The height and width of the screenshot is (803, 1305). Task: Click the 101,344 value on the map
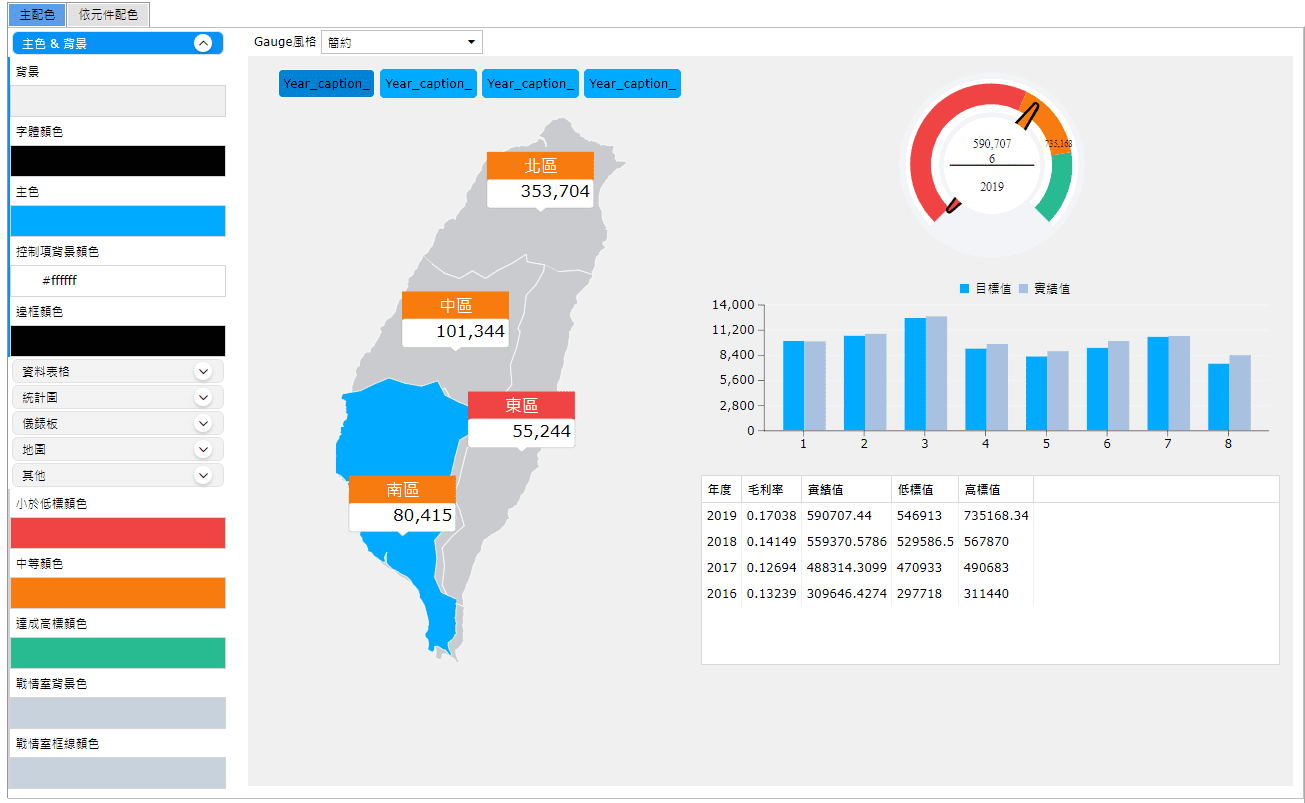point(470,332)
